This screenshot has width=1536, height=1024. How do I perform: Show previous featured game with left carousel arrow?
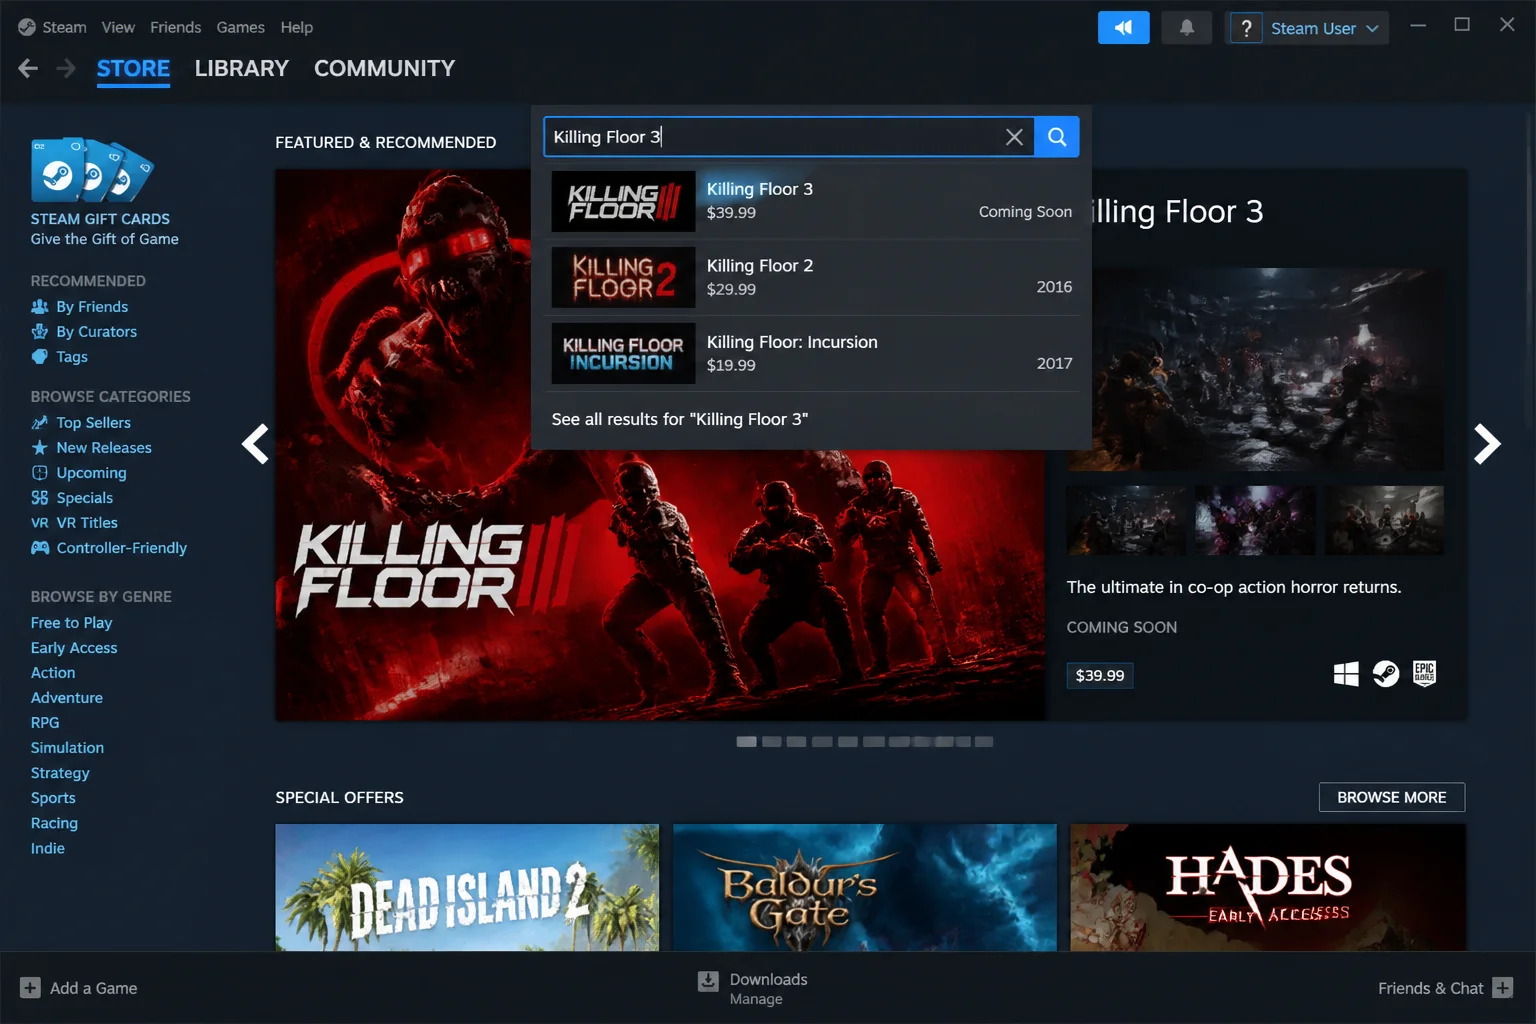click(256, 444)
